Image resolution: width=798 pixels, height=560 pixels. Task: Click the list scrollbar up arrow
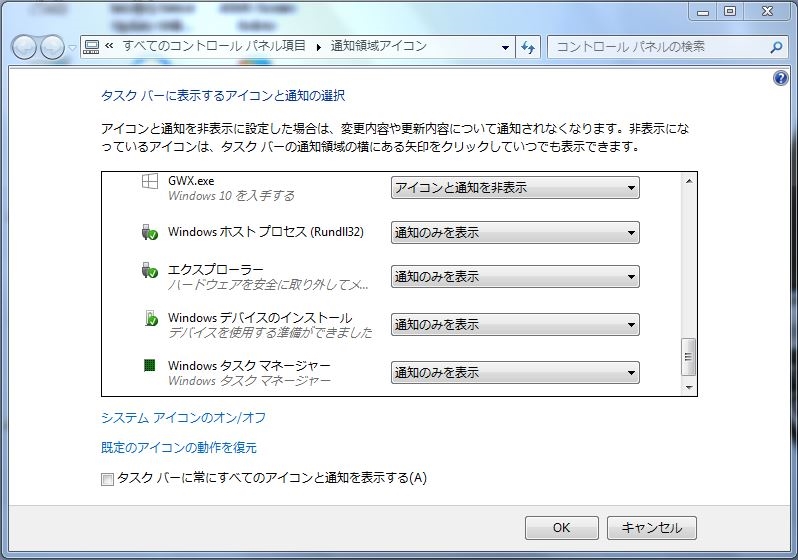(x=689, y=181)
